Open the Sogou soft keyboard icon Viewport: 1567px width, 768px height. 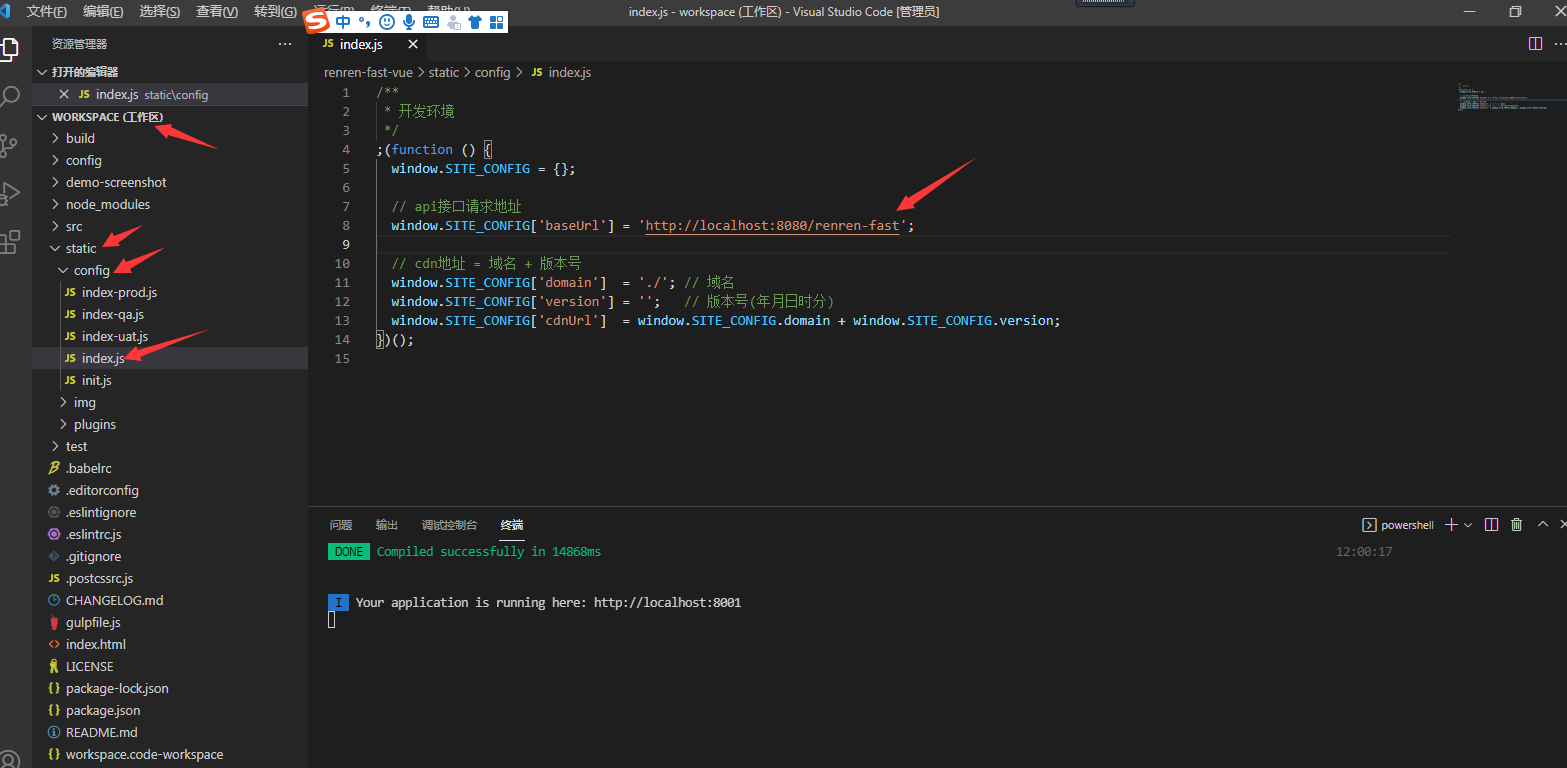pyautogui.click(x=431, y=21)
